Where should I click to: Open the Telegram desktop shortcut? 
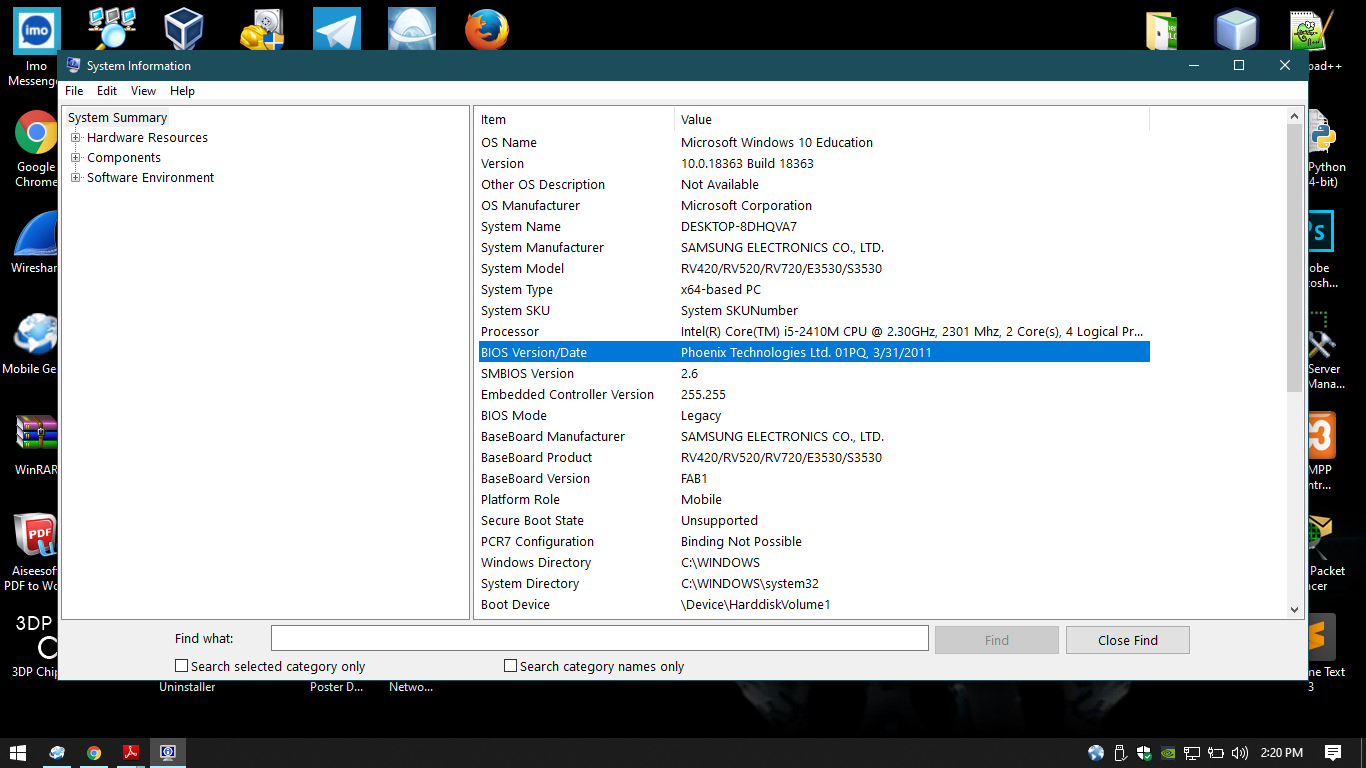coord(336,28)
